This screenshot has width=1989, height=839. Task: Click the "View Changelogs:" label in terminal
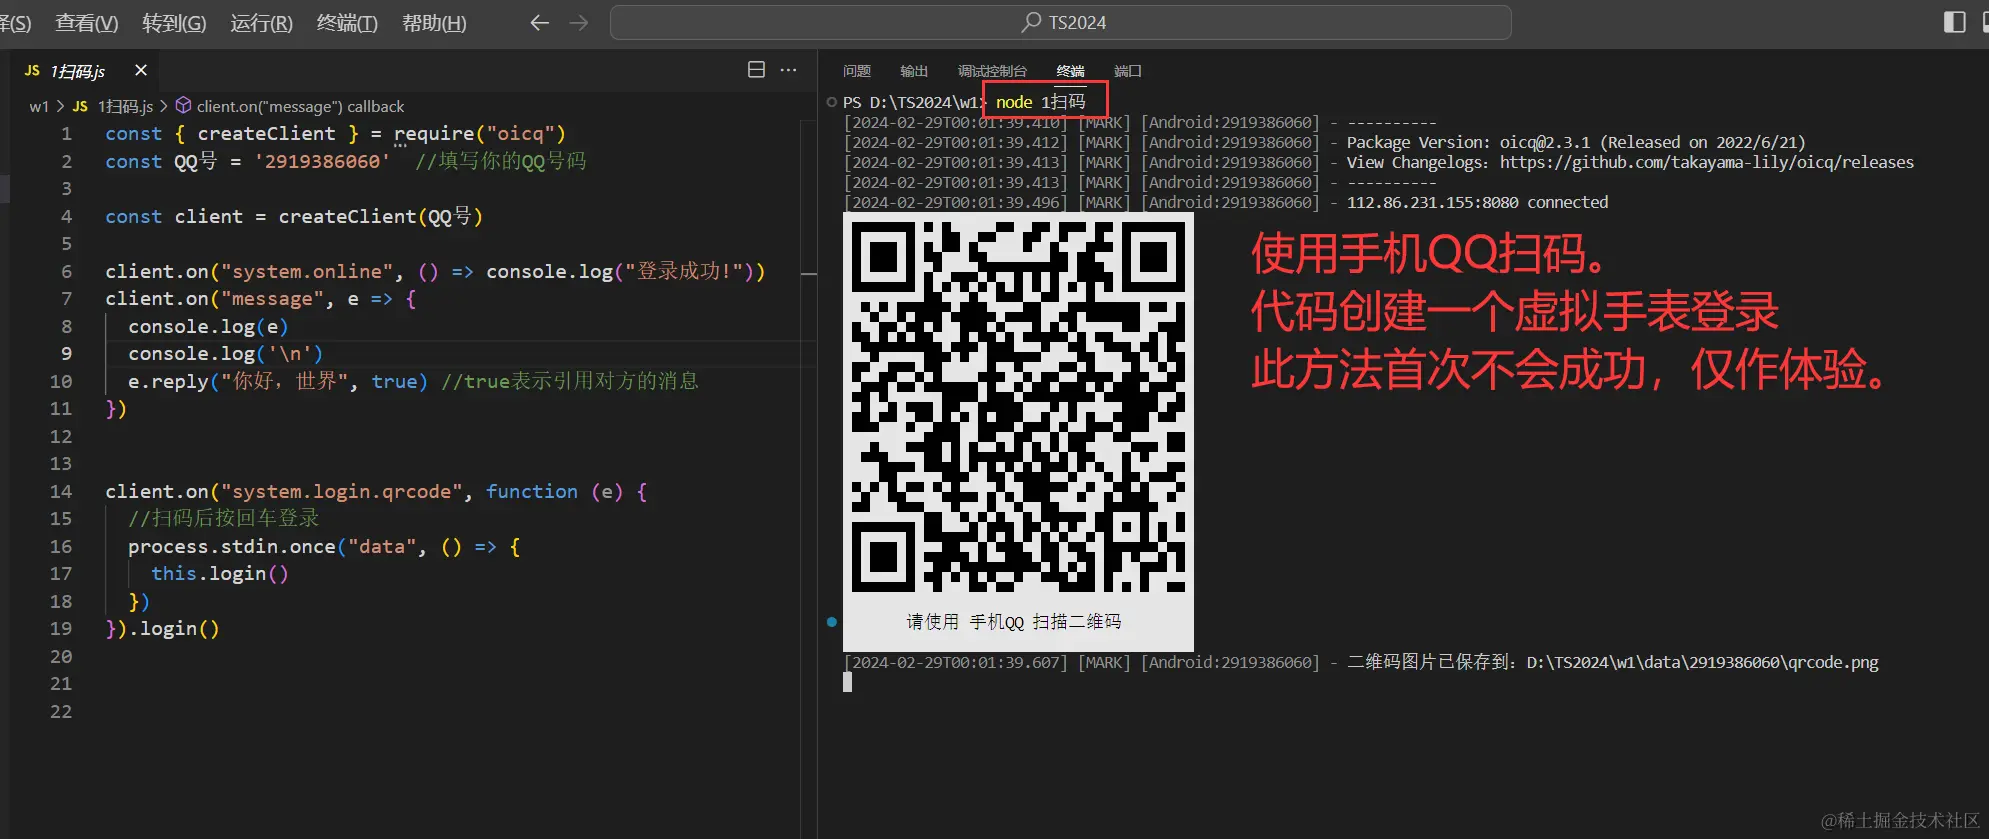click(1417, 162)
